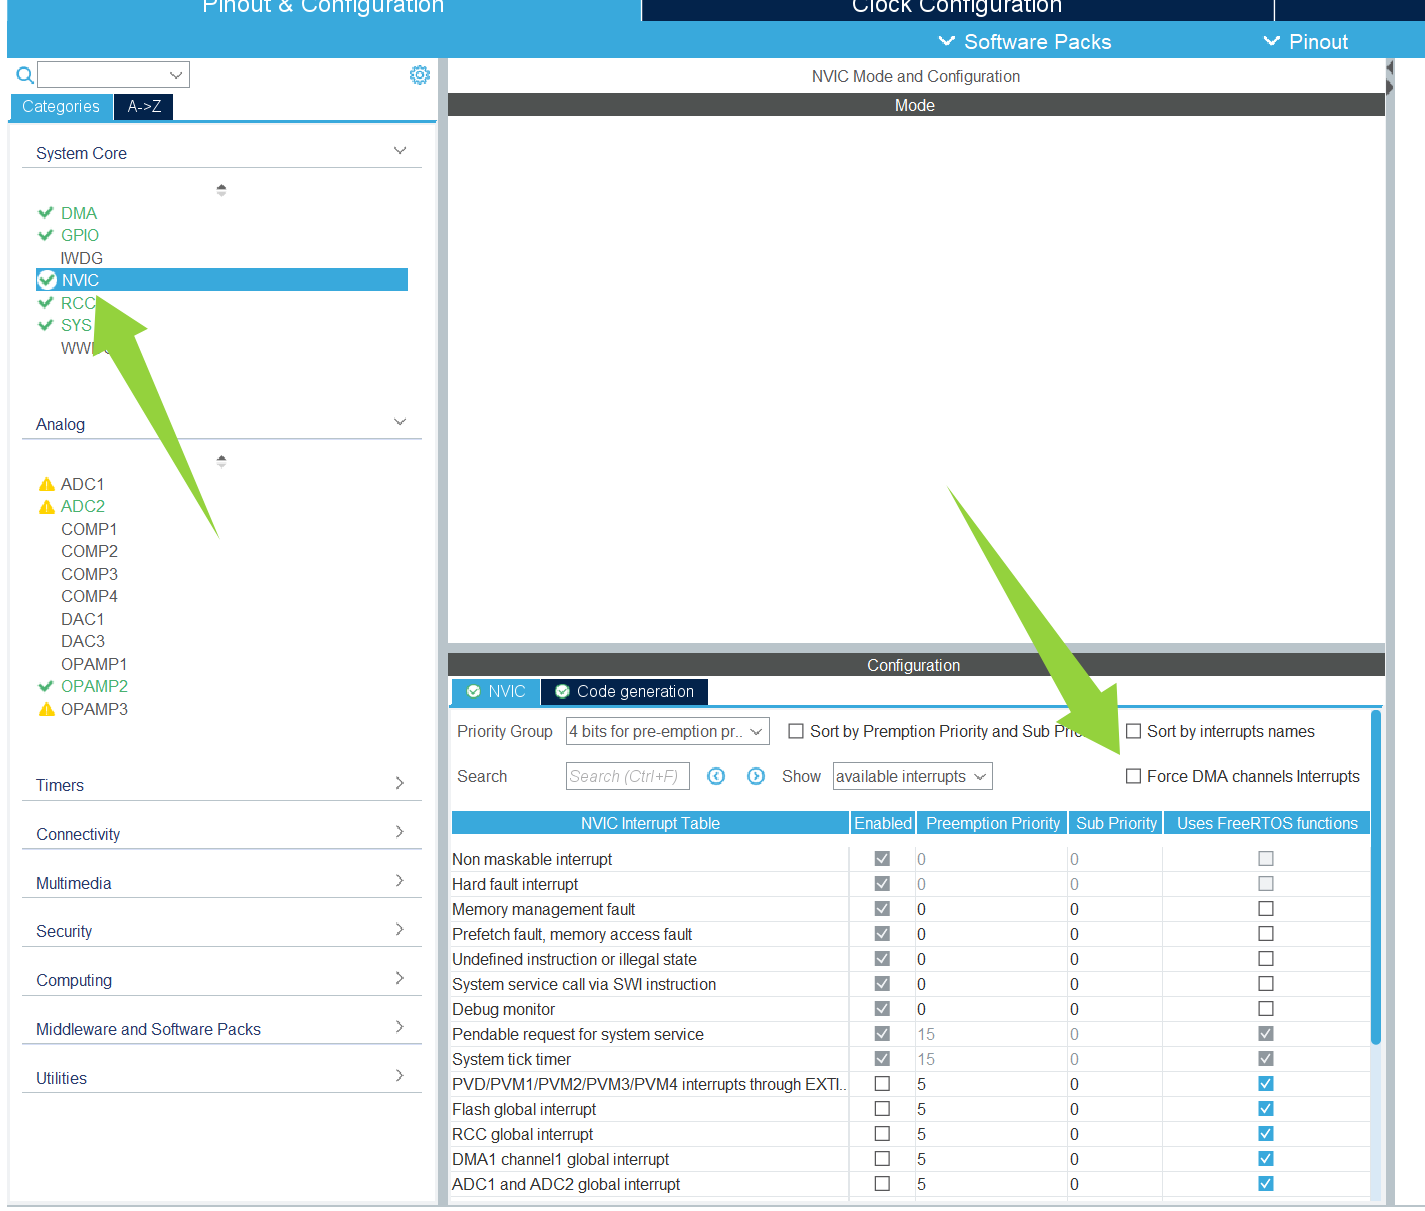Screen dimensions: 1425x1211
Task: Open the Clock Configuration tab
Action: [957, 8]
